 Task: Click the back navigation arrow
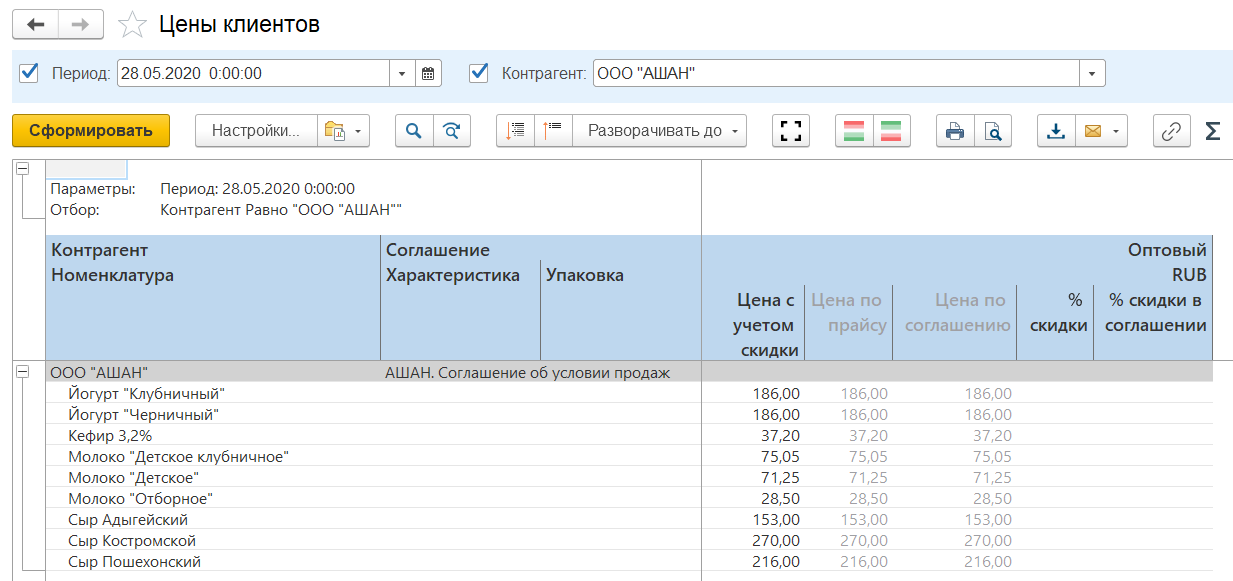(36, 25)
